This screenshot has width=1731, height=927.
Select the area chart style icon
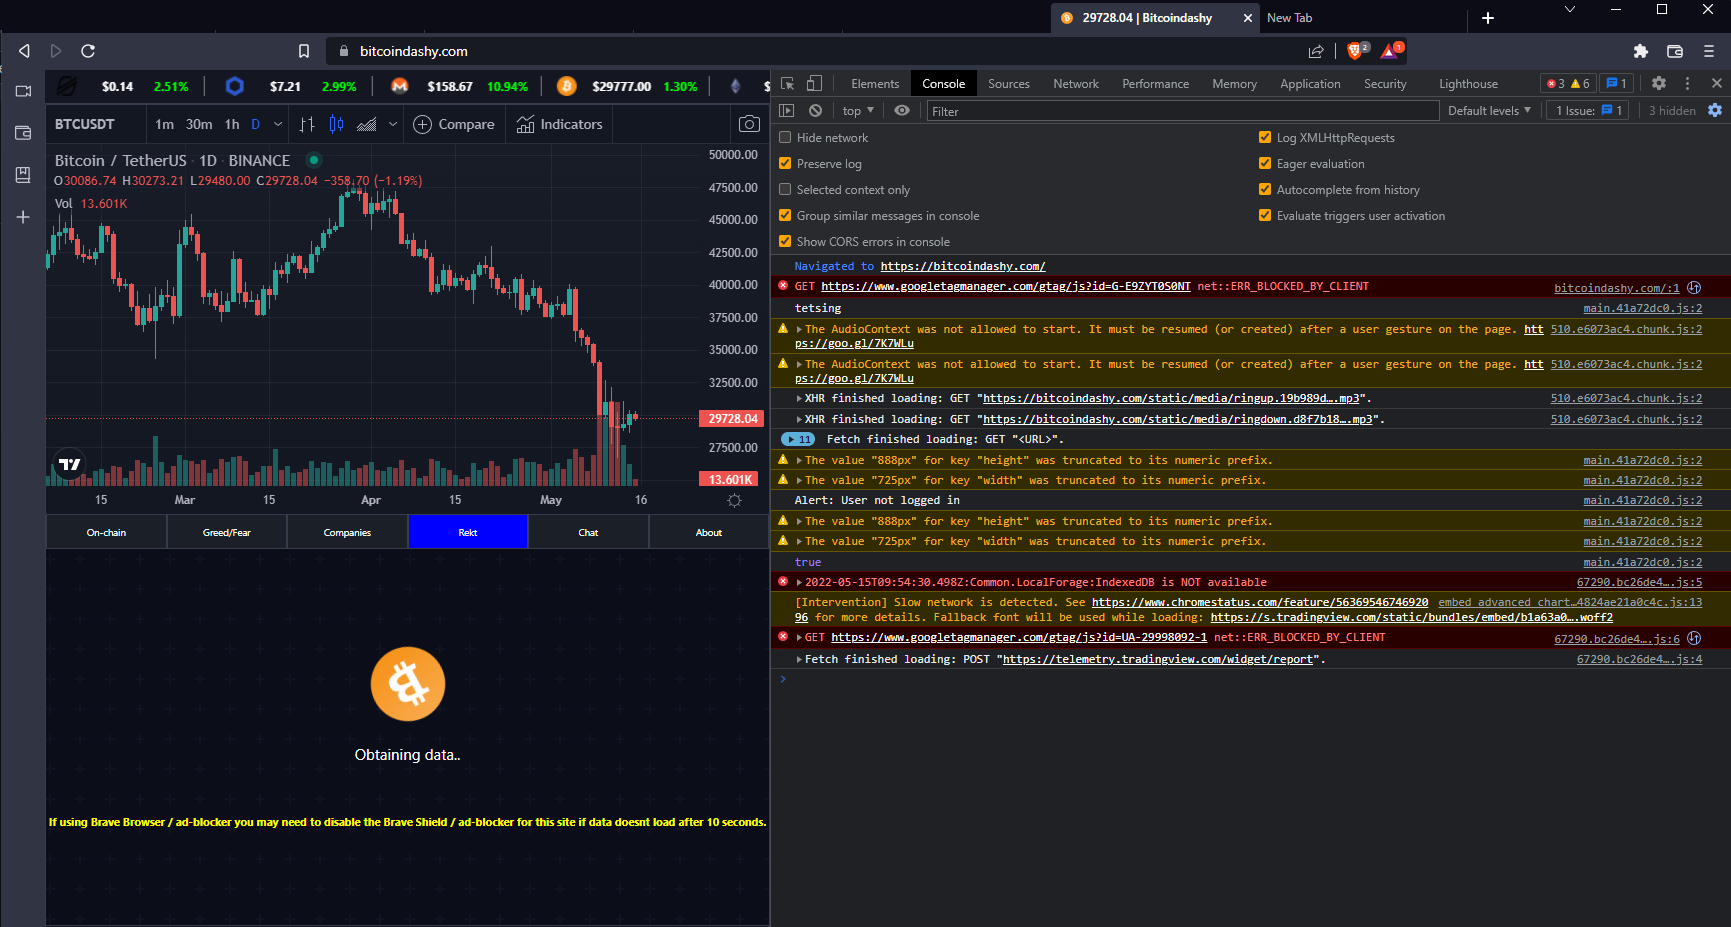(x=367, y=124)
